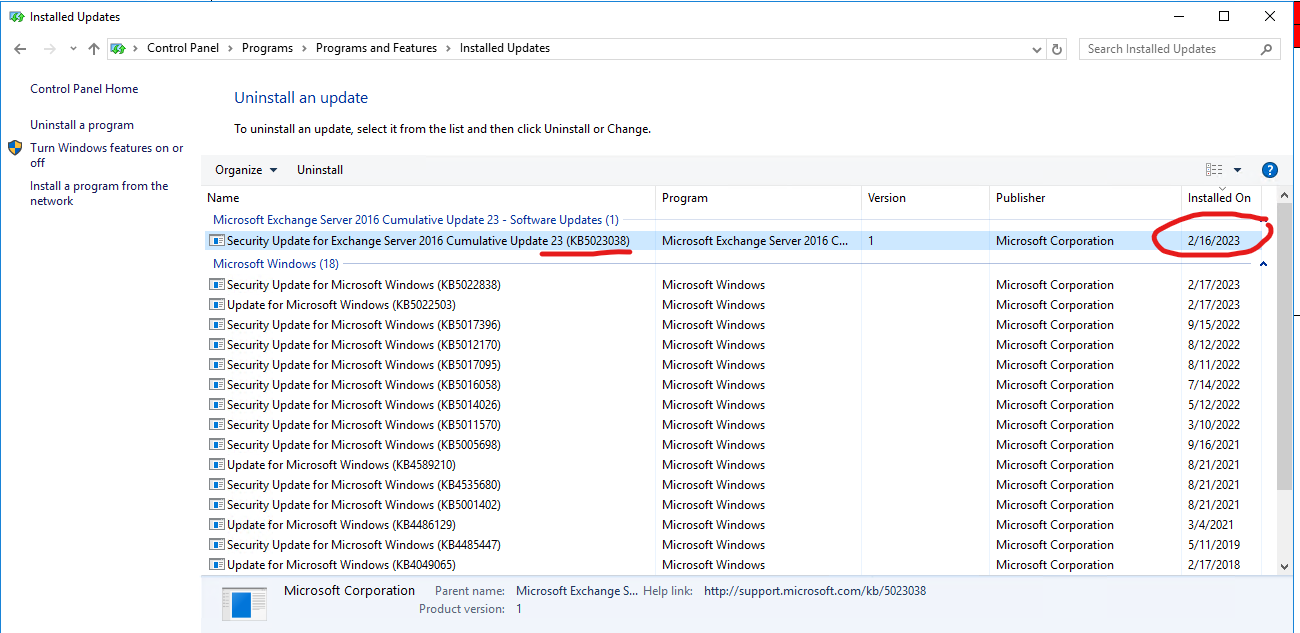Image resolution: width=1300 pixels, height=633 pixels.
Task: Open the view options dropdown arrow
Action: pyautogui.click(x=1237, y=170)
